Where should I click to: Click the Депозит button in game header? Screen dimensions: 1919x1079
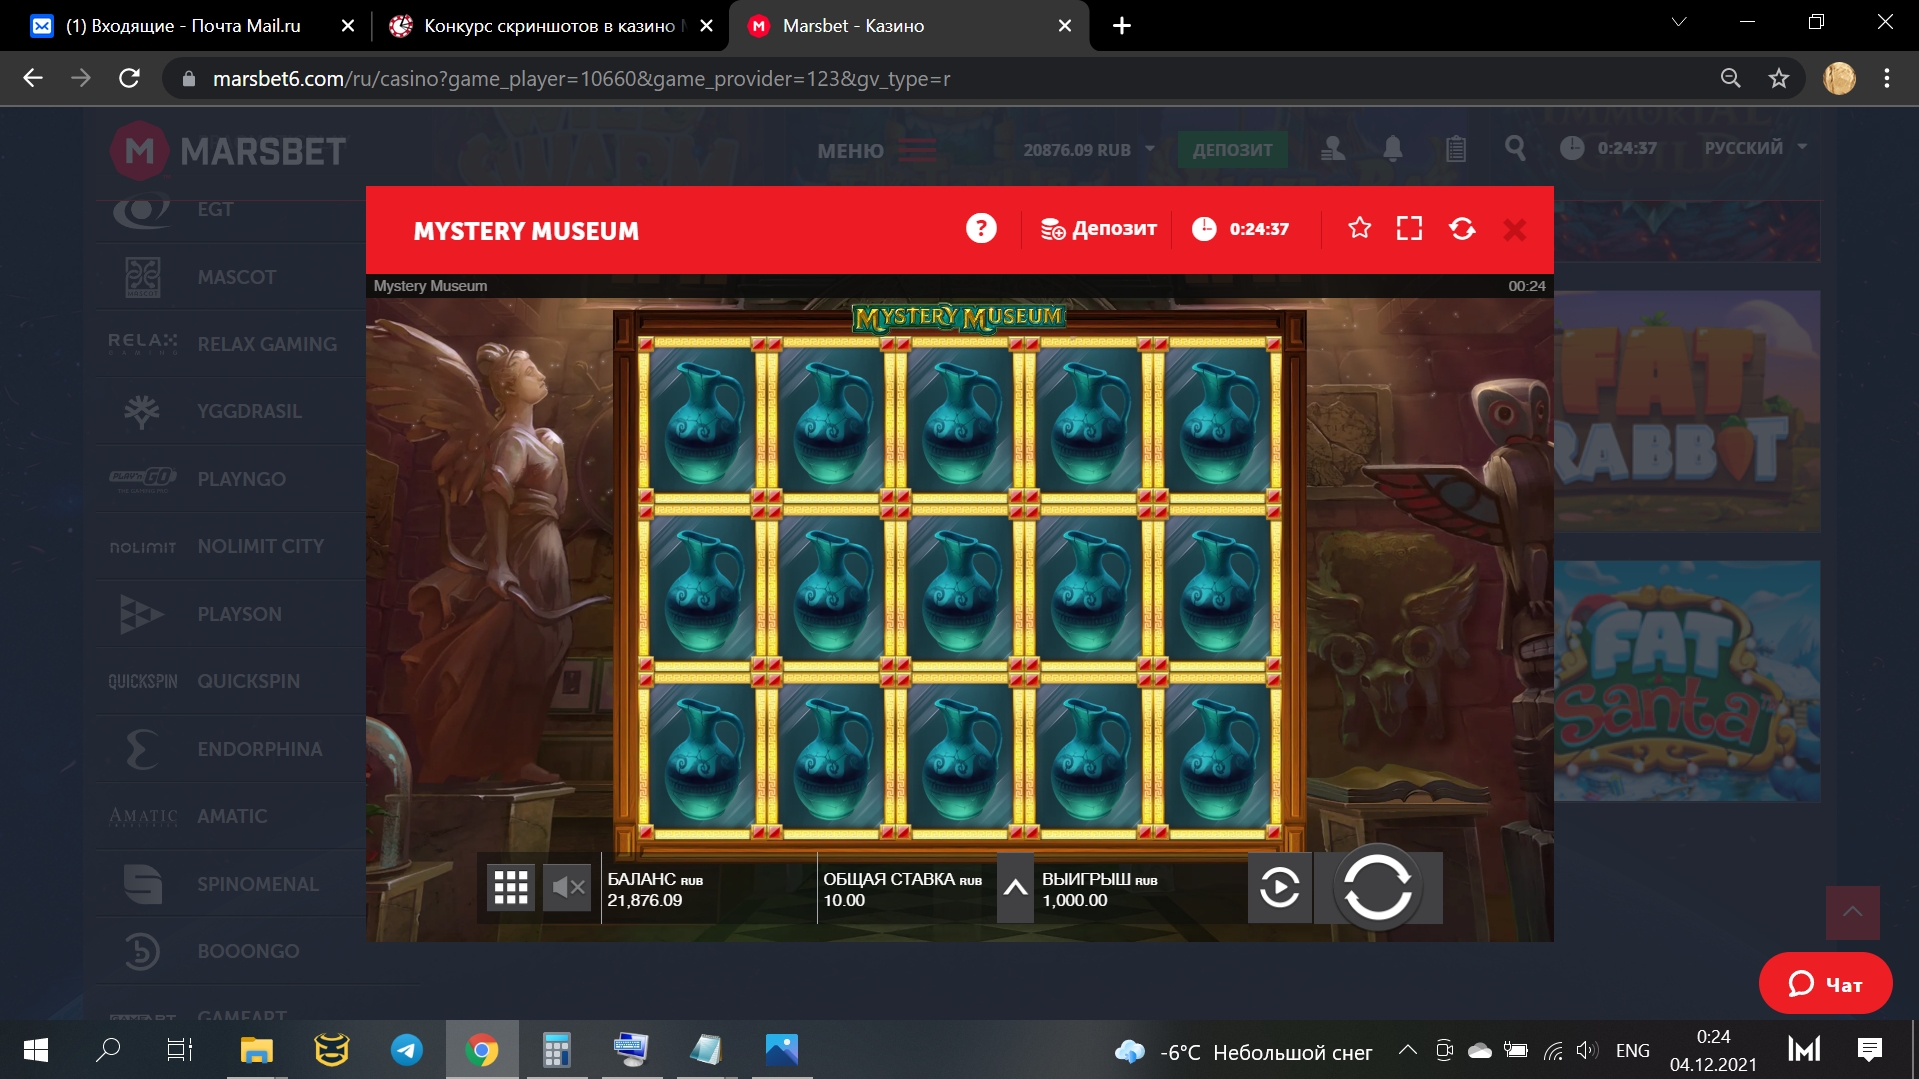1098,229
